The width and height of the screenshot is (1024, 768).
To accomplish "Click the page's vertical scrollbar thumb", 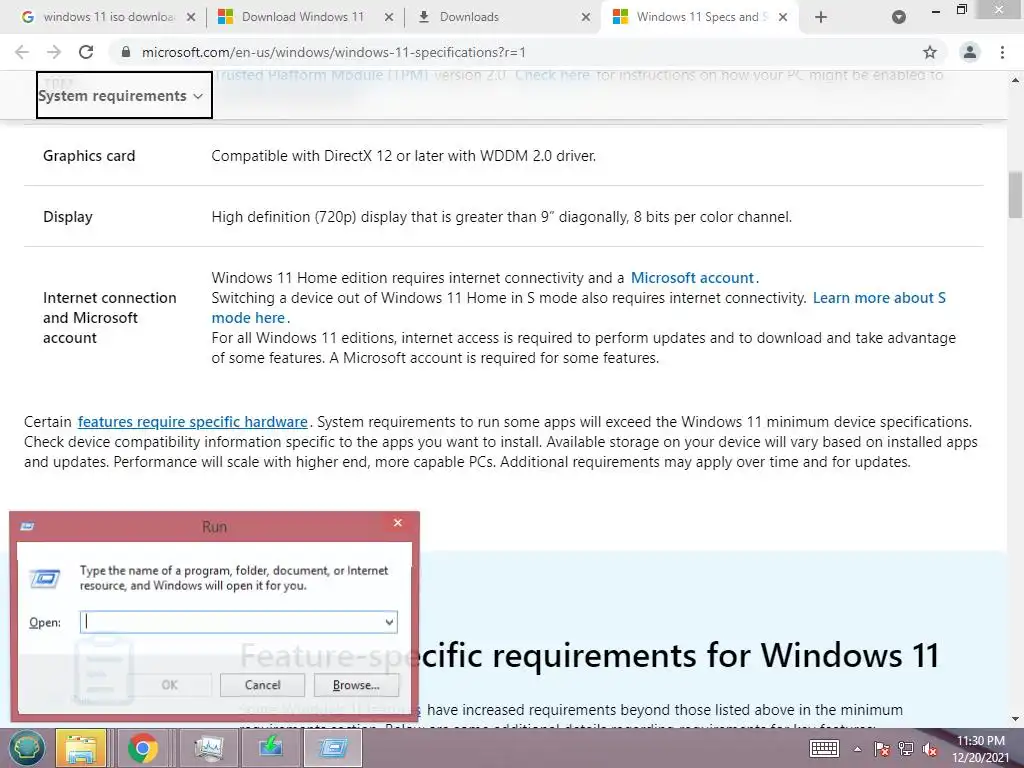I will point(1015,195).
